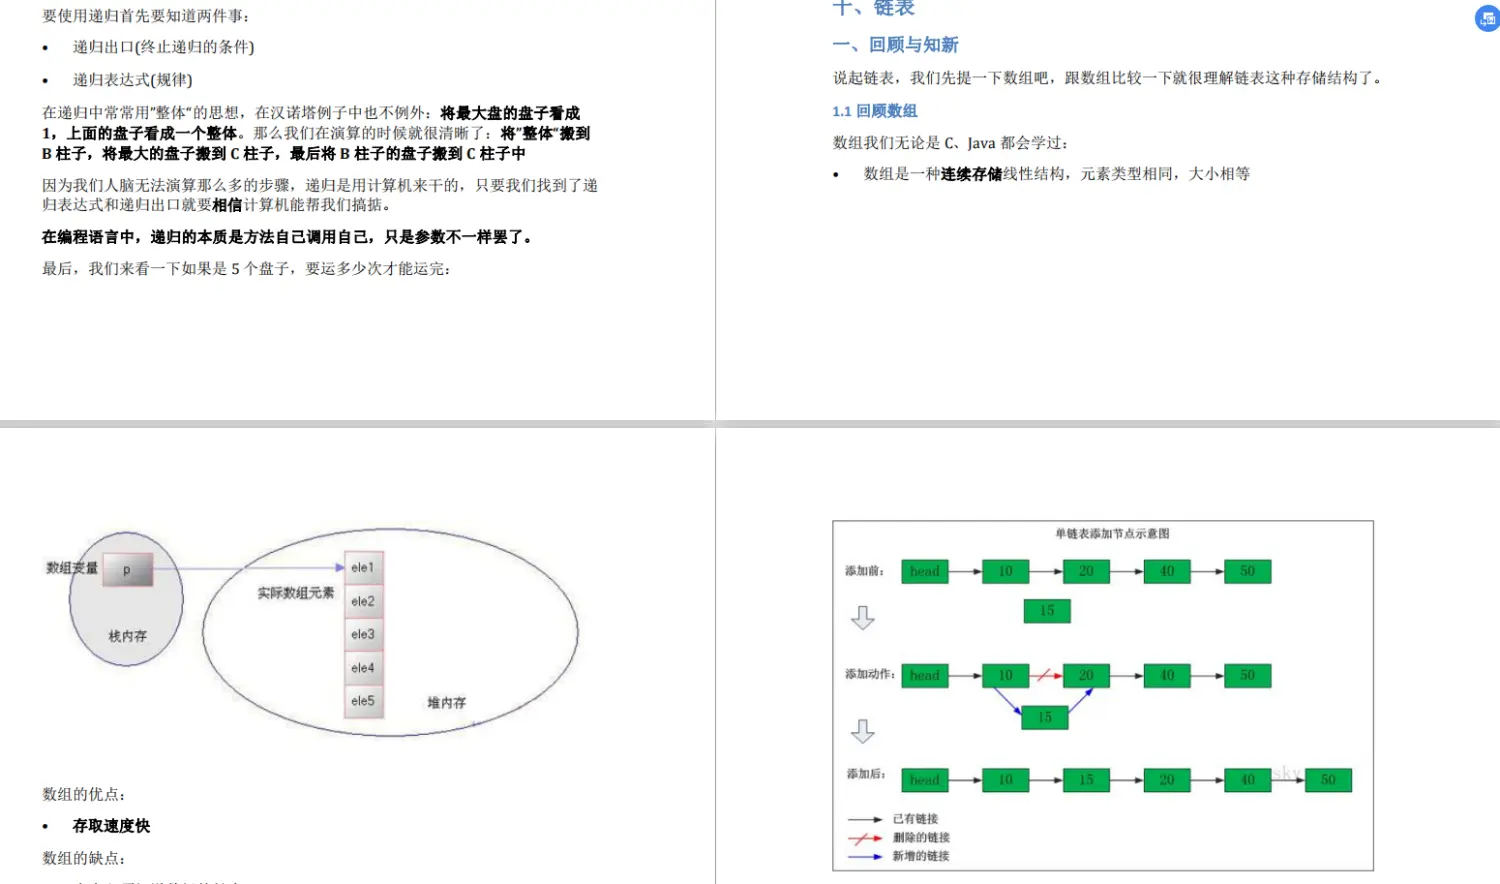Click the diagram title 单链表添加节点示意图
The height and width of the screenshot is (884, 1500).
pos(1112,534)
